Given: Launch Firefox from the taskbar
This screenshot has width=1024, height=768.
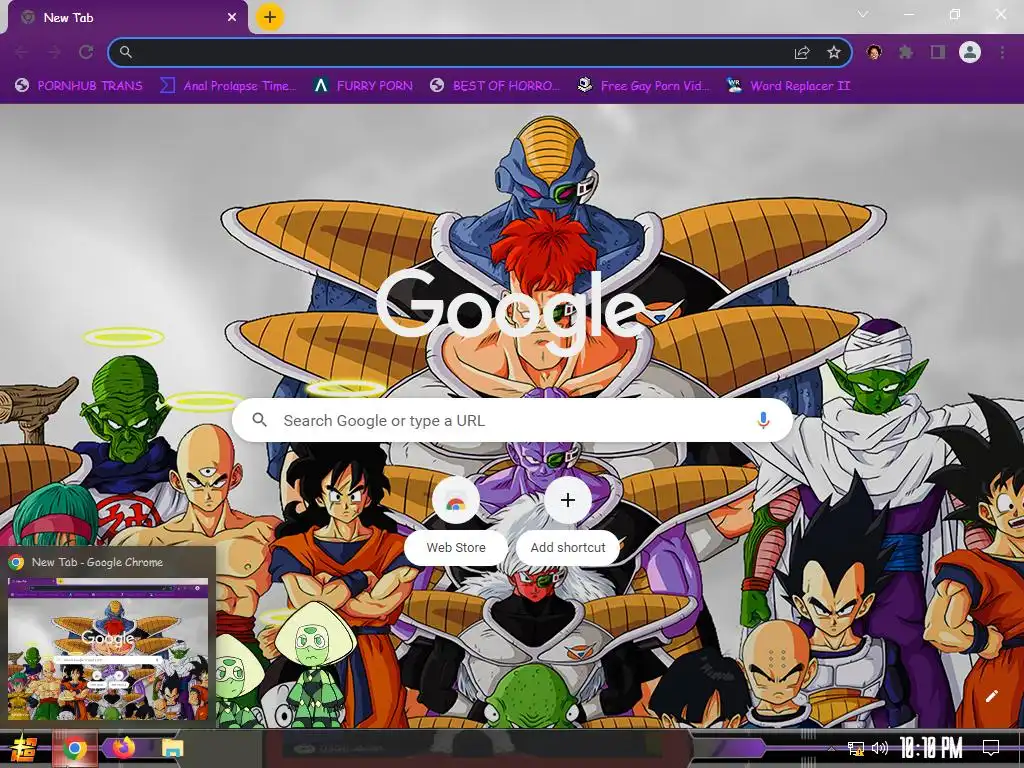Looking at the screenshot, I should coord(123,748).
